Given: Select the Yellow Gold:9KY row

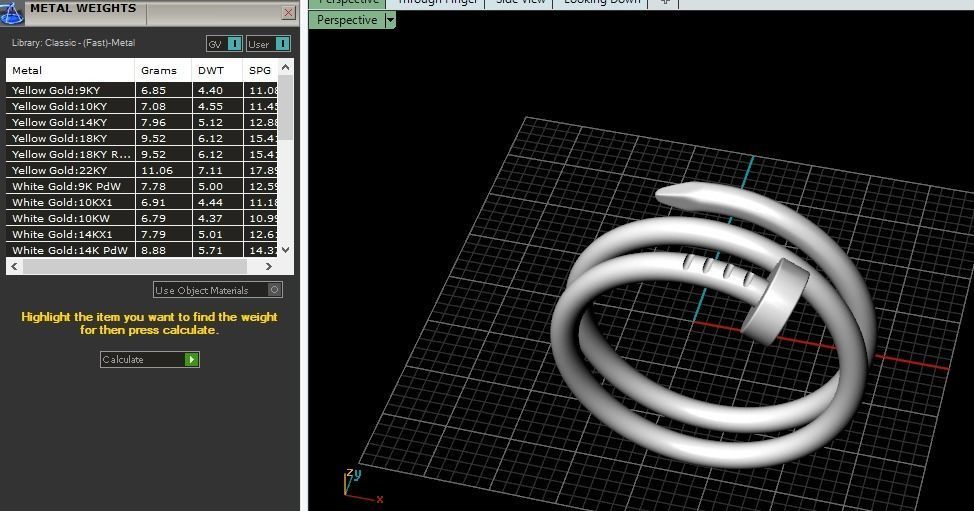Looking at the screenshot, I should [x=142, y=90].
